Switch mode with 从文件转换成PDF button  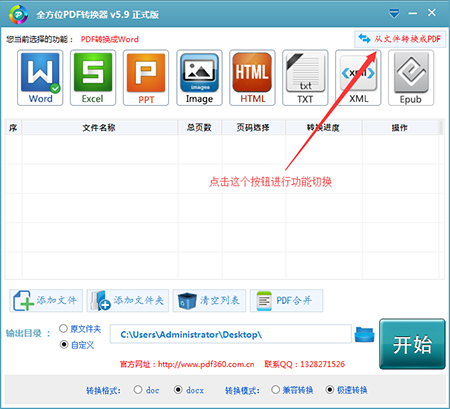[x=400, y=39]
